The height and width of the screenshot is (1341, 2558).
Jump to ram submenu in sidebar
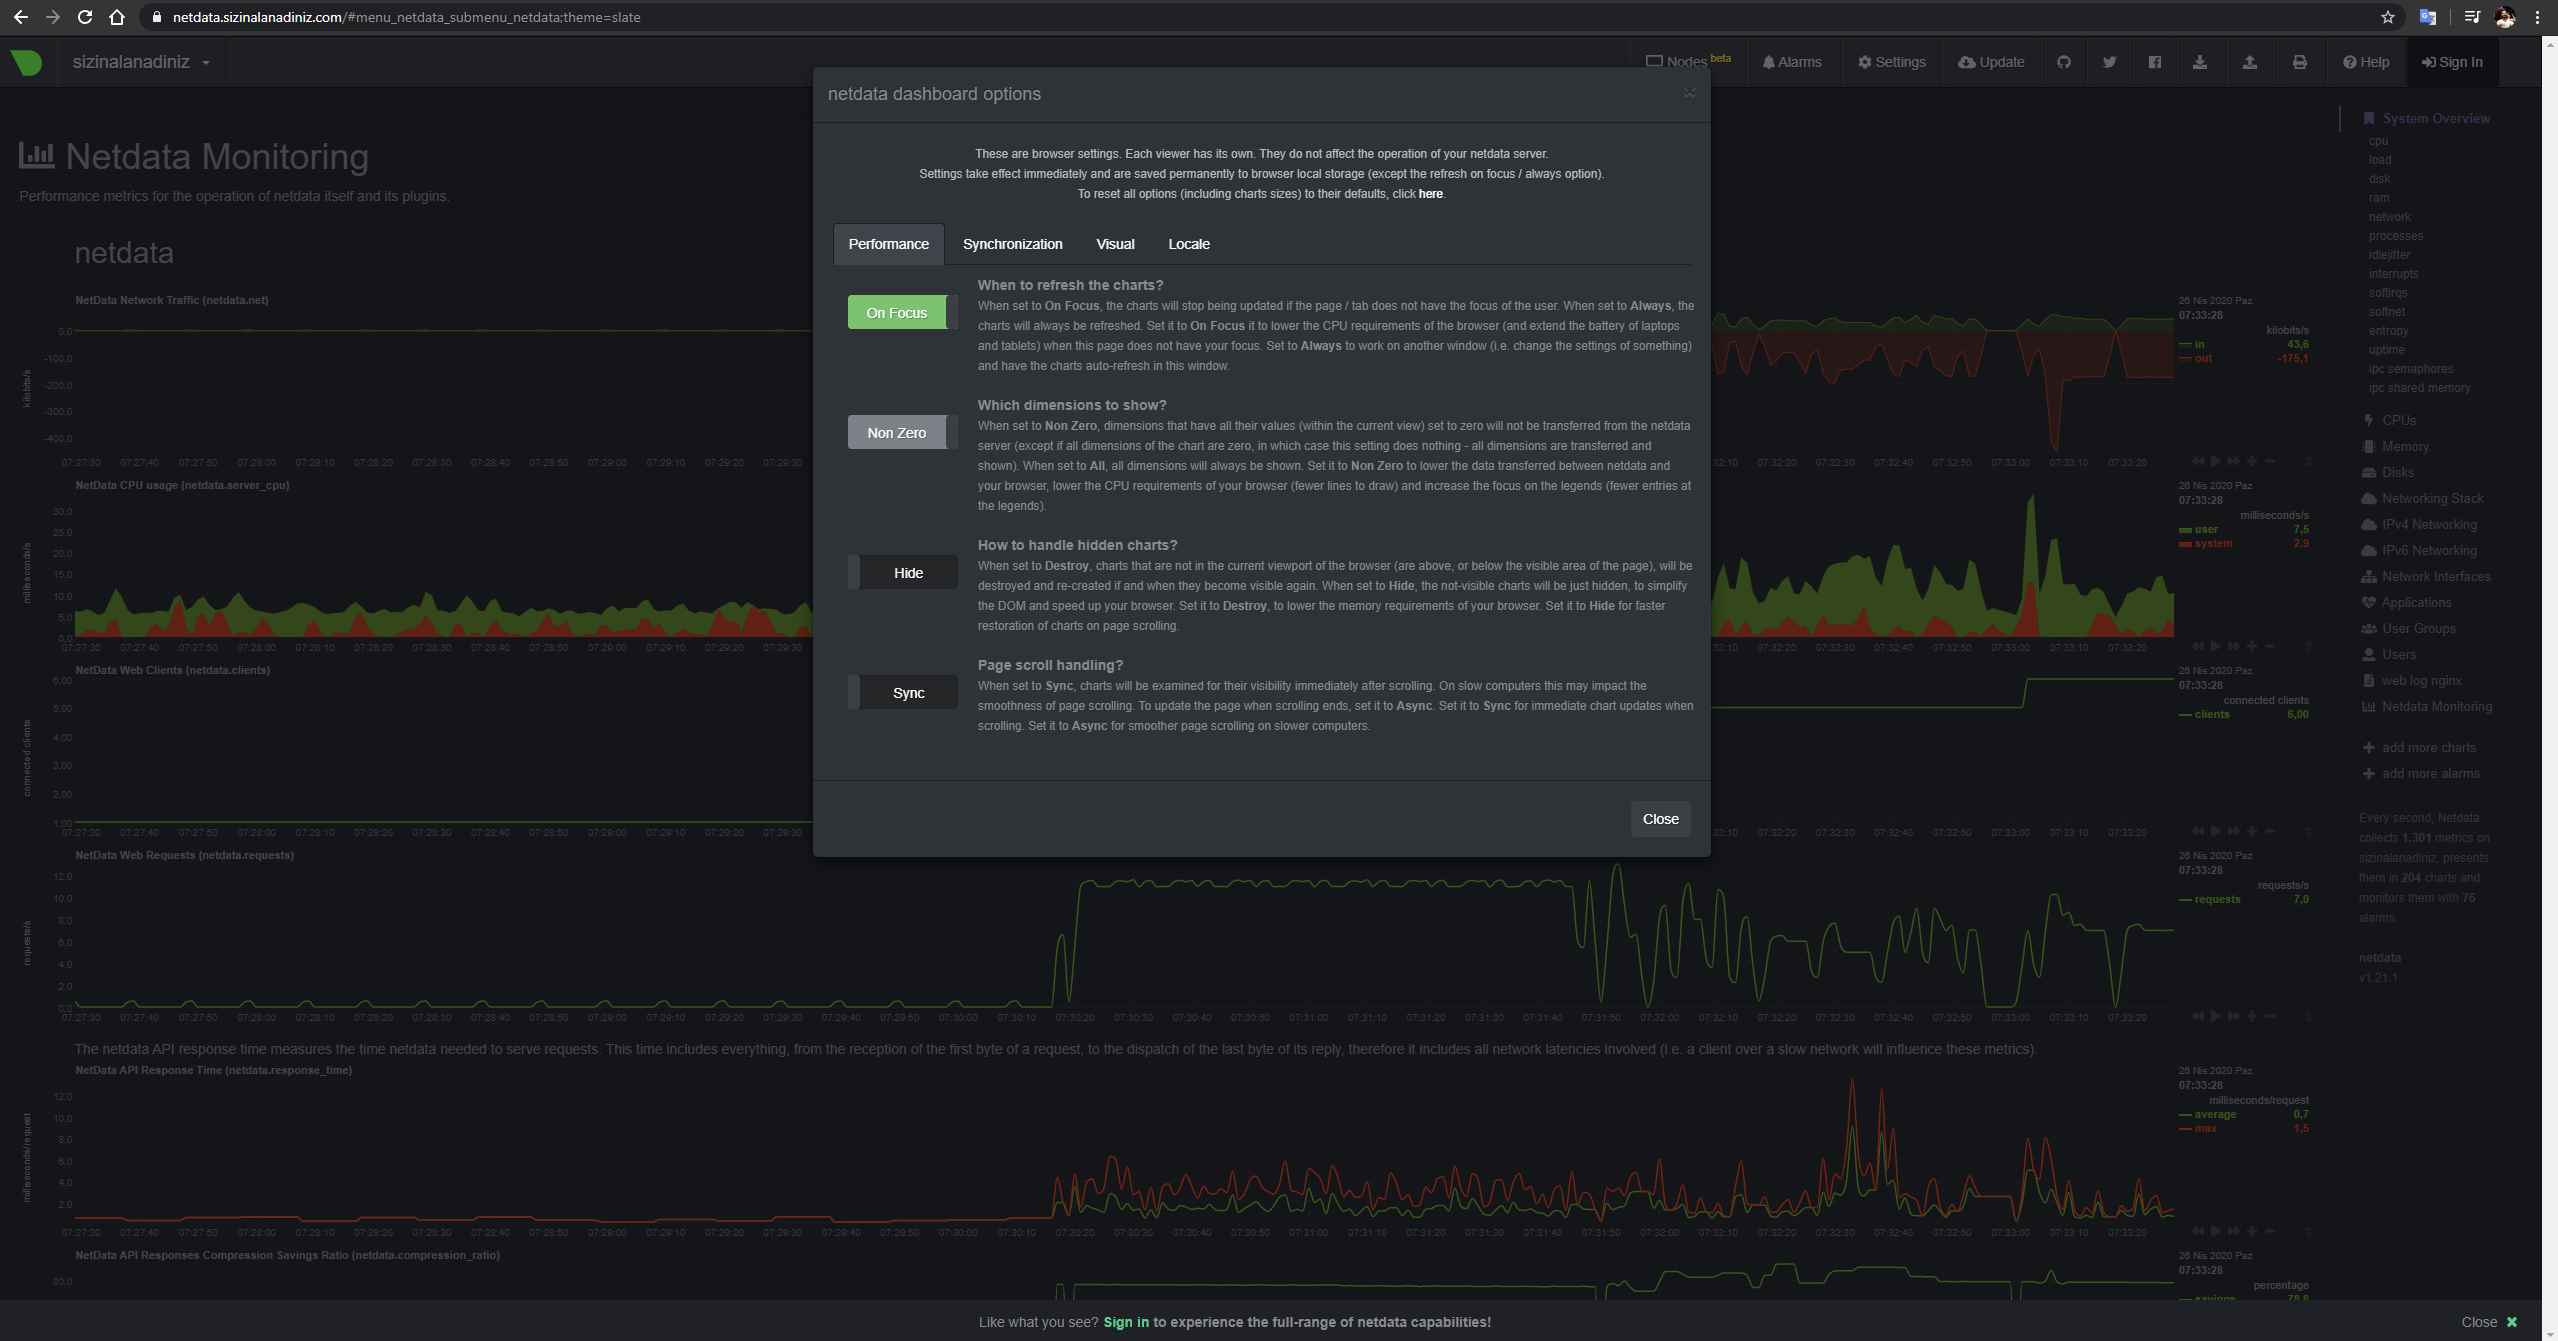[2379, 198]
